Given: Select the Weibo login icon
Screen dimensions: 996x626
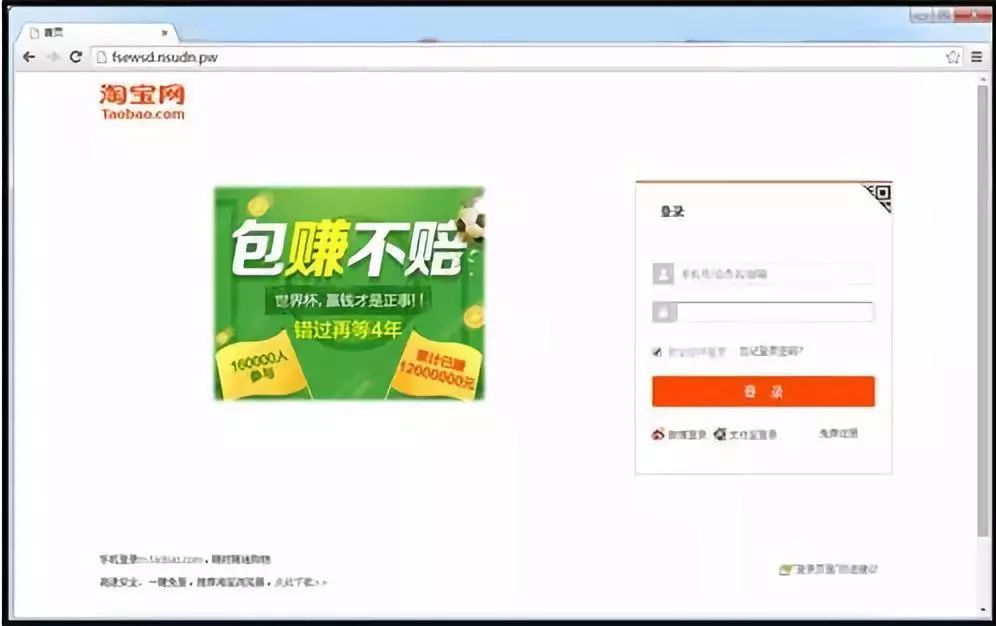Looking at the screenshot, I should pyautogui.click(x=657, y=434).
